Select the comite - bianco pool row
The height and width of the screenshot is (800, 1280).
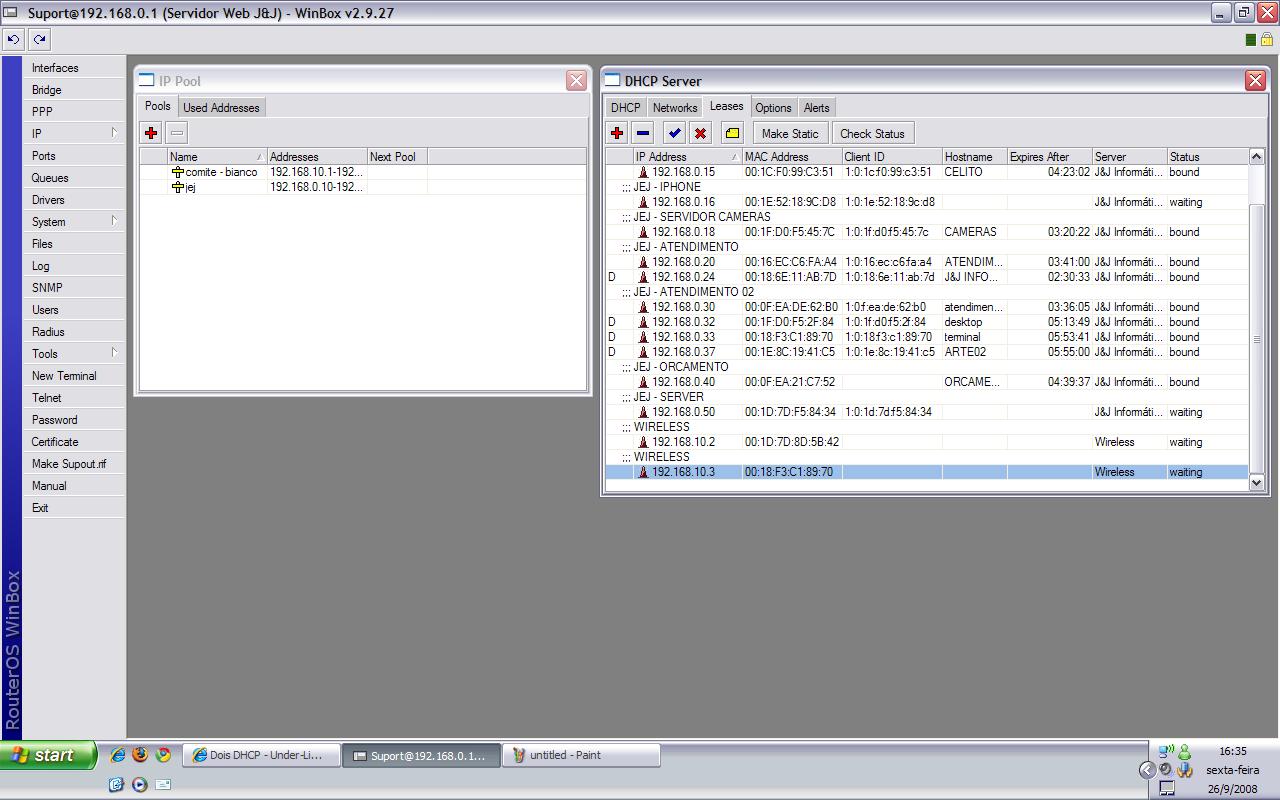[362, 172]
